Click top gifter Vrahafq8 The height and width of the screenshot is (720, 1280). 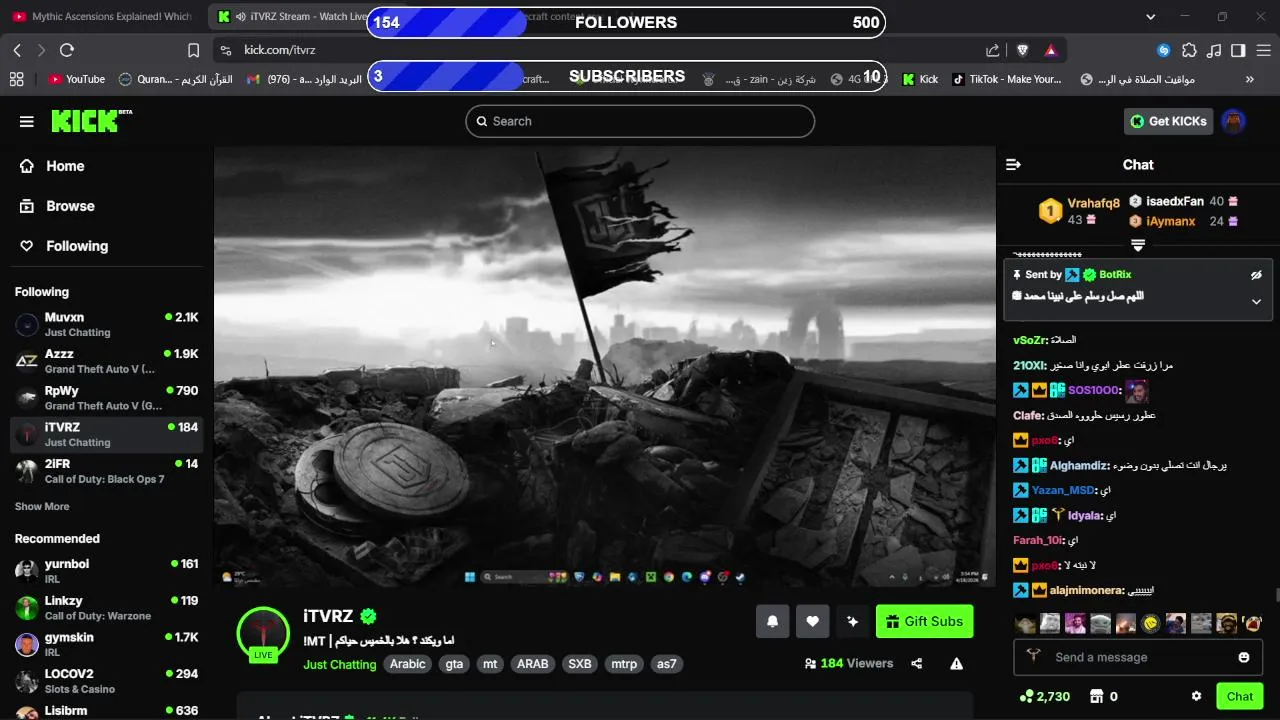(1093, 203)
